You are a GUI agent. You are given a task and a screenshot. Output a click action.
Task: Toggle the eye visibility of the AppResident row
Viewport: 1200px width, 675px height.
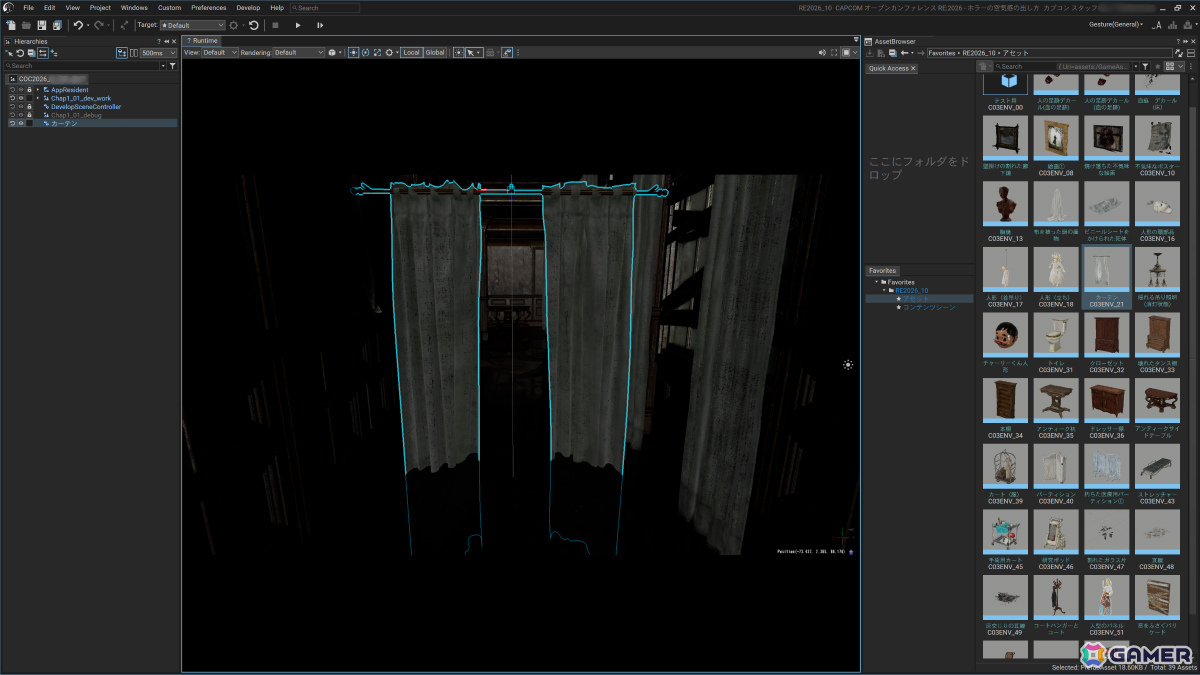21,90
